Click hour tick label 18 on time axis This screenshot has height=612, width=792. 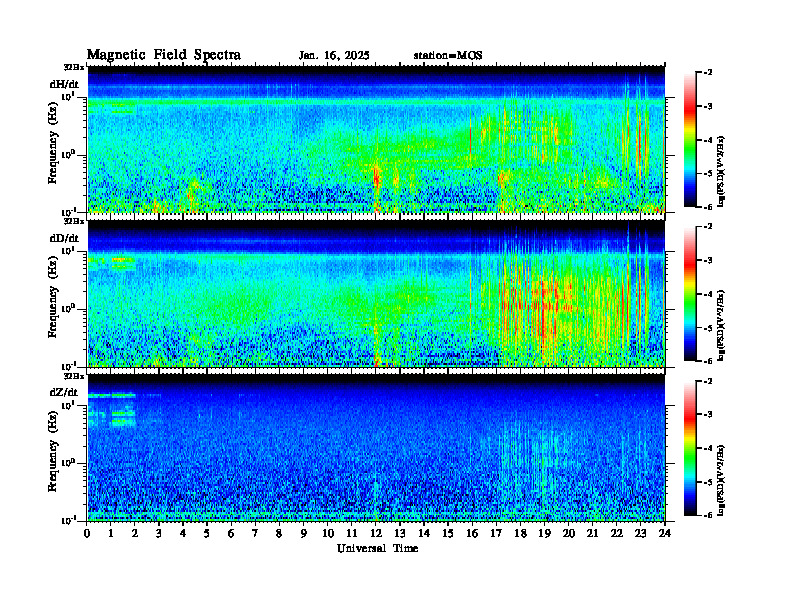pyautogui.click(x=520, y=534)
